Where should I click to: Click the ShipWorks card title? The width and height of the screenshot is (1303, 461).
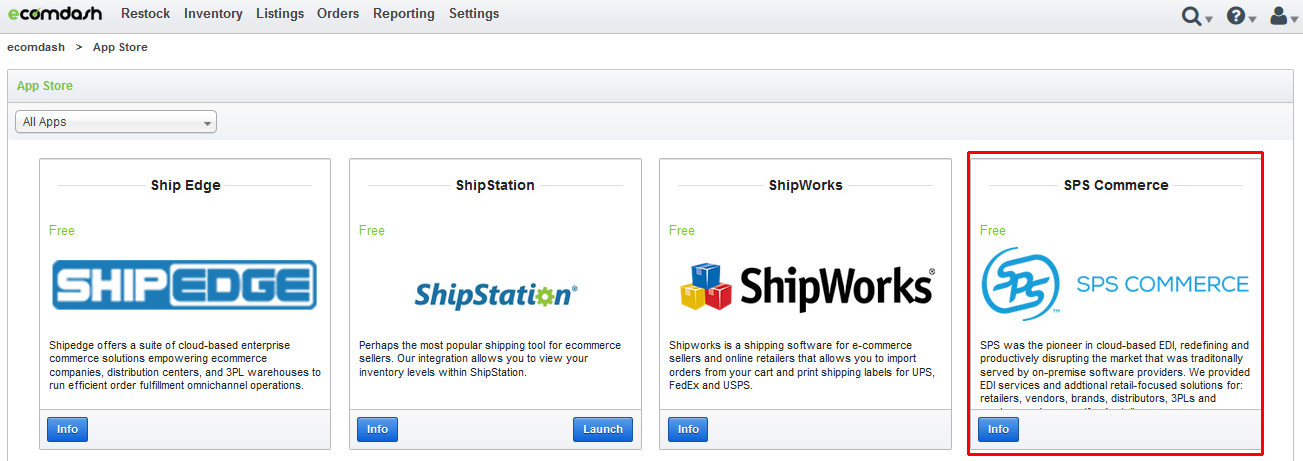pyautogui.click(x=806, y=185)
